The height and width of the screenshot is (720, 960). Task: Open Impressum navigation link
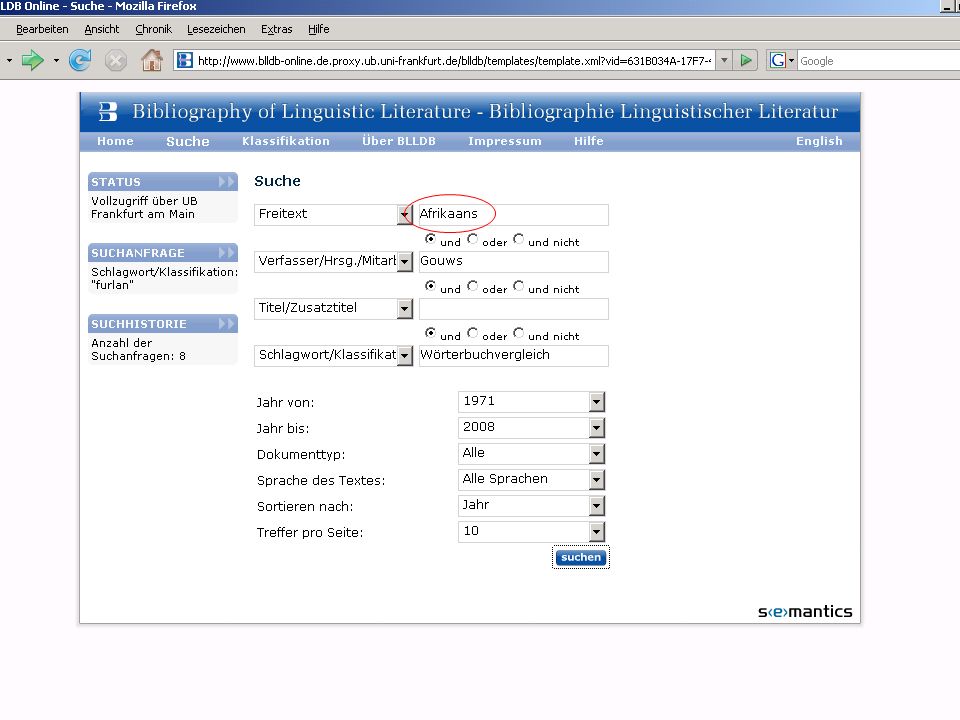(504, 141)
